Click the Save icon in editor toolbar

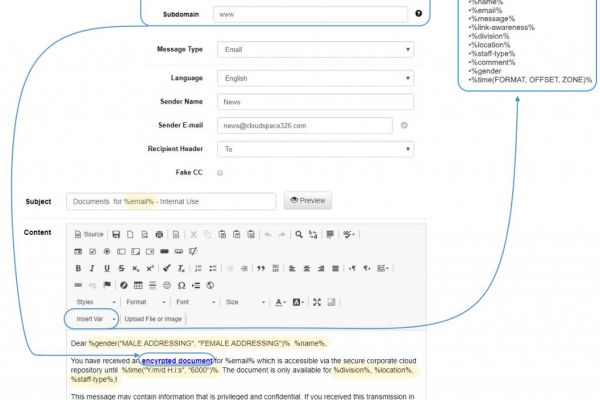[117, 234]
